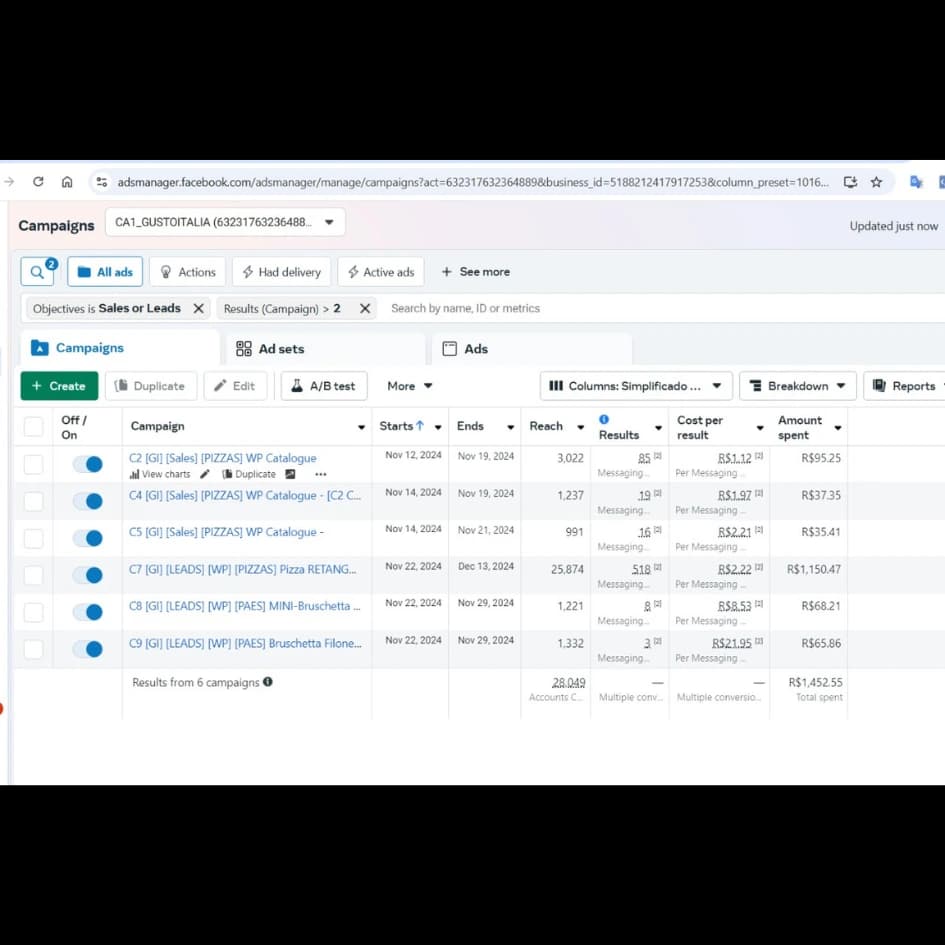The image size is (945, 945).
Task: Open C8 MINI-Bruschetta campaign link
Action: [x=244, y=606]
